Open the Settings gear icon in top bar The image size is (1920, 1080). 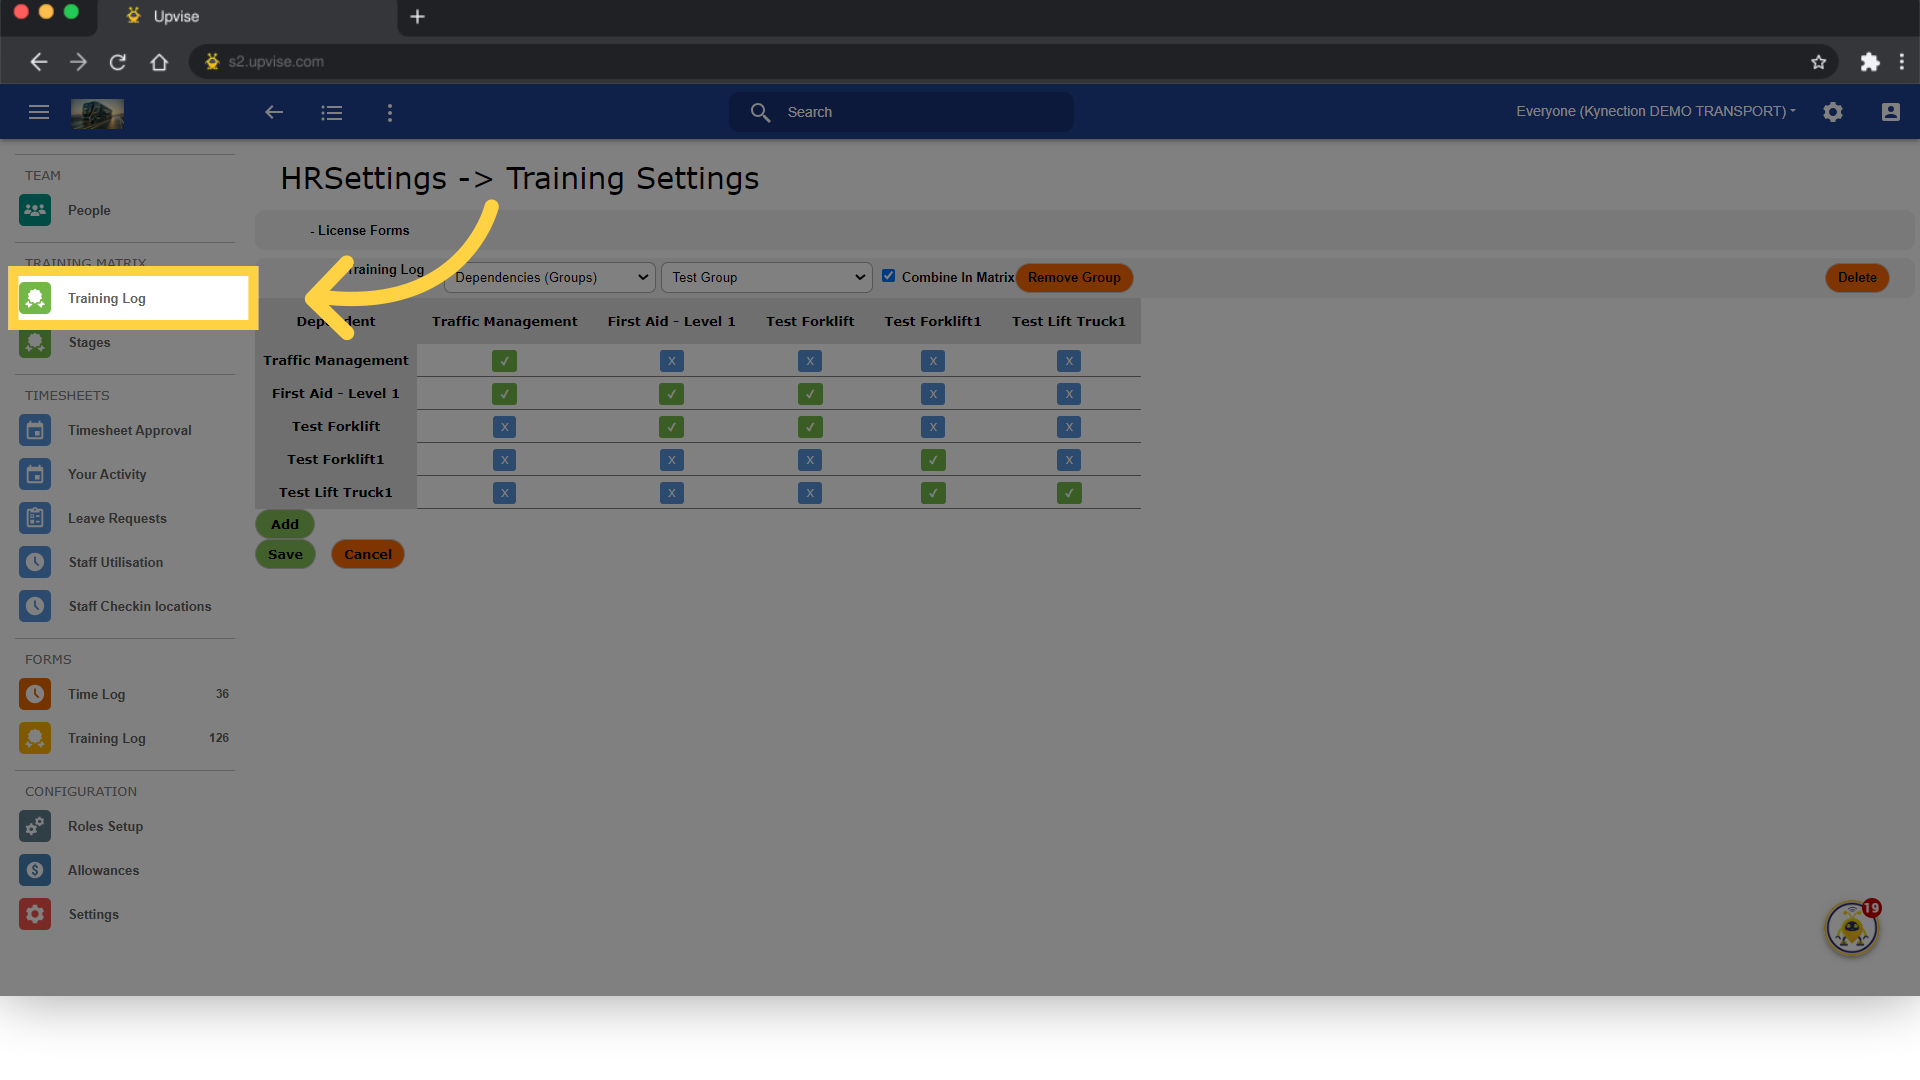1833,112
